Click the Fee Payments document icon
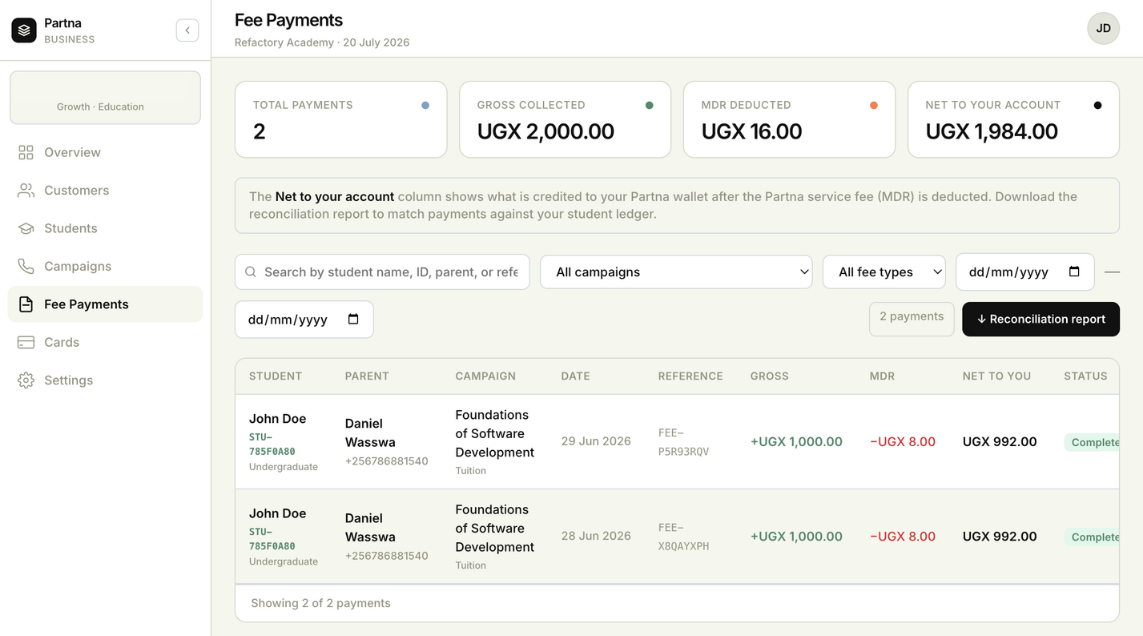1143x636 pixels. [26, 304]
